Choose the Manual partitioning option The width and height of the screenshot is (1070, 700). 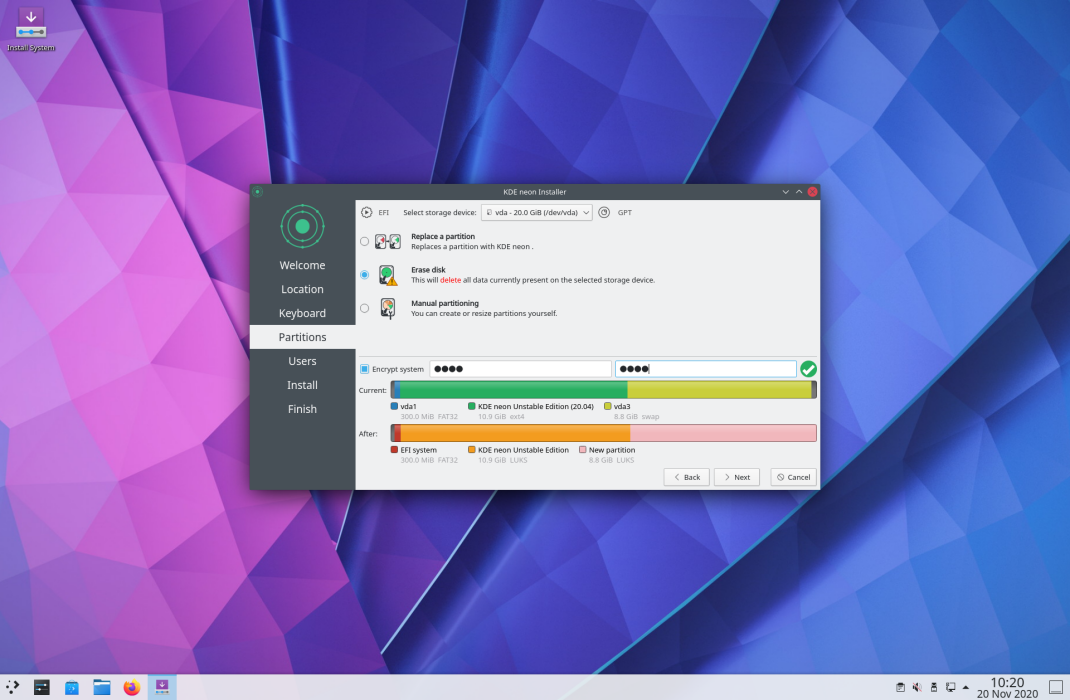[364, 308]
